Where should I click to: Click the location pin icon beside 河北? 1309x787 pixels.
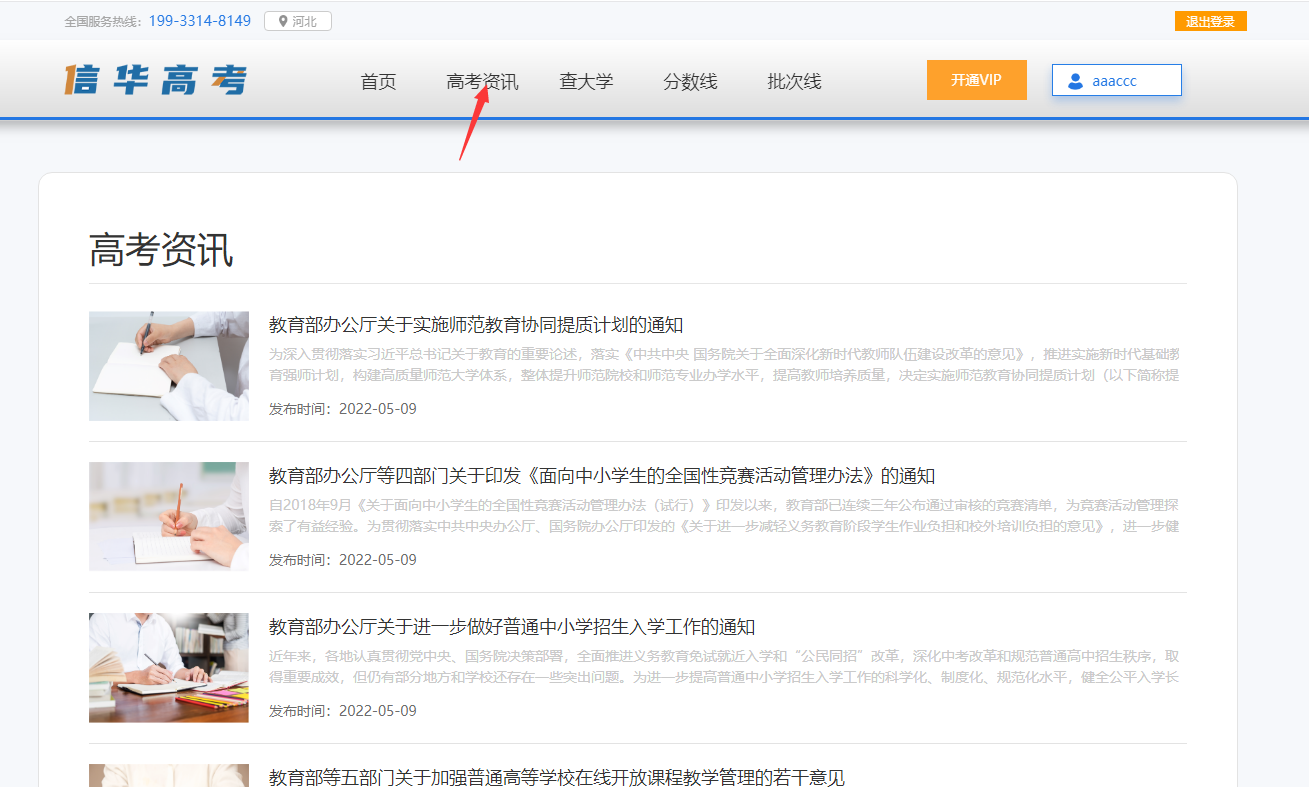click(x=283, y=21)
